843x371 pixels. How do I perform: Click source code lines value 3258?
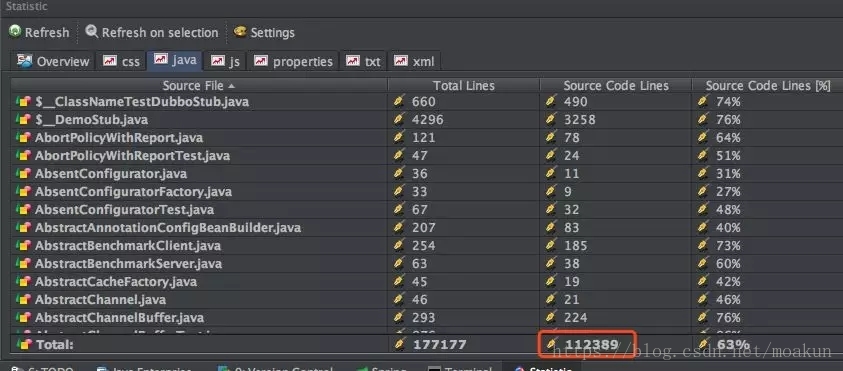(580, 119)
